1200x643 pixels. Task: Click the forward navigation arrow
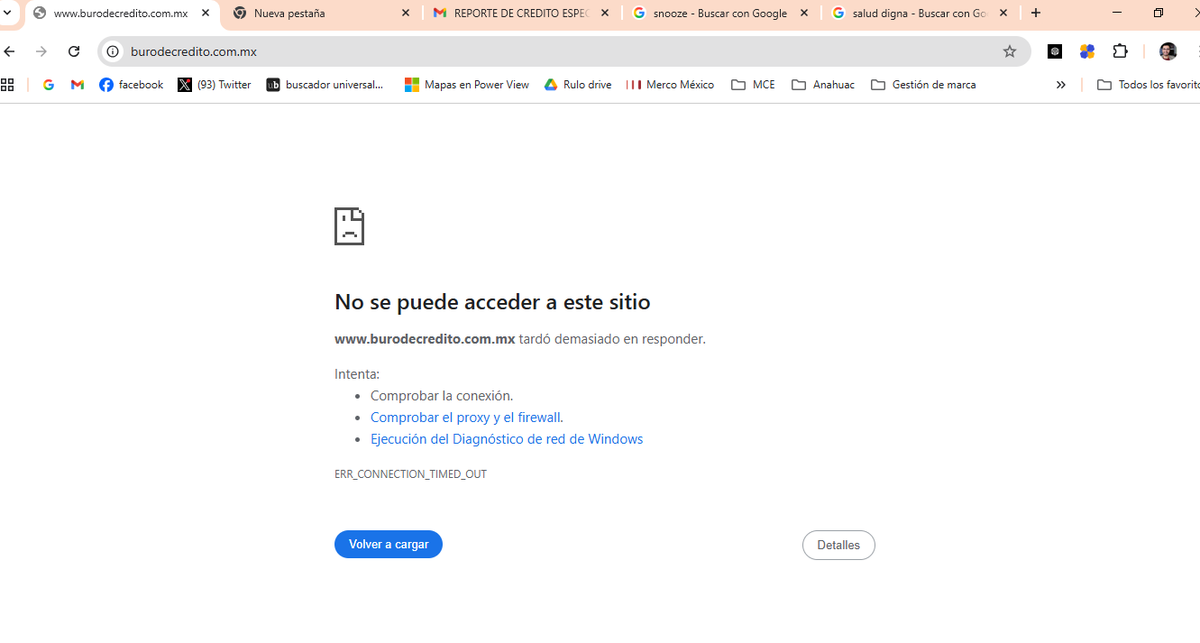pos(41,51)
